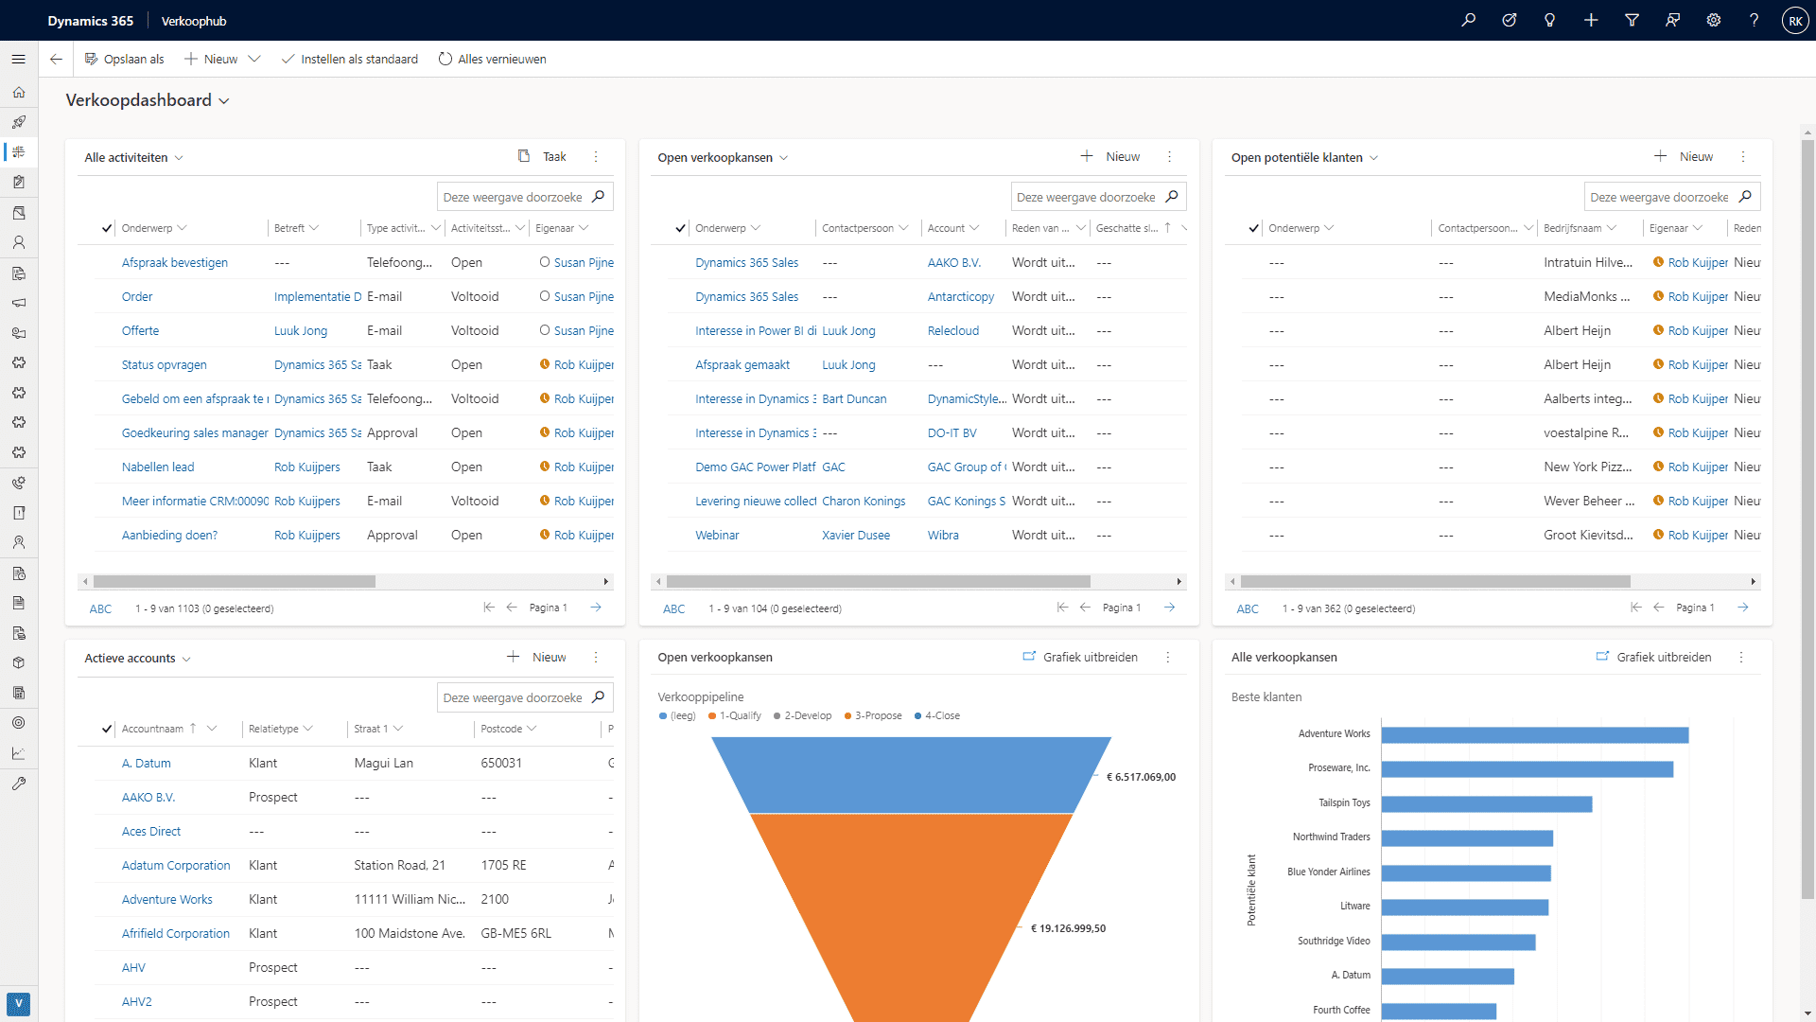The image size is (1816, 1022).
Task: Open the help question mark icon
Action: pyautogui.click(x=1754, y=20)
